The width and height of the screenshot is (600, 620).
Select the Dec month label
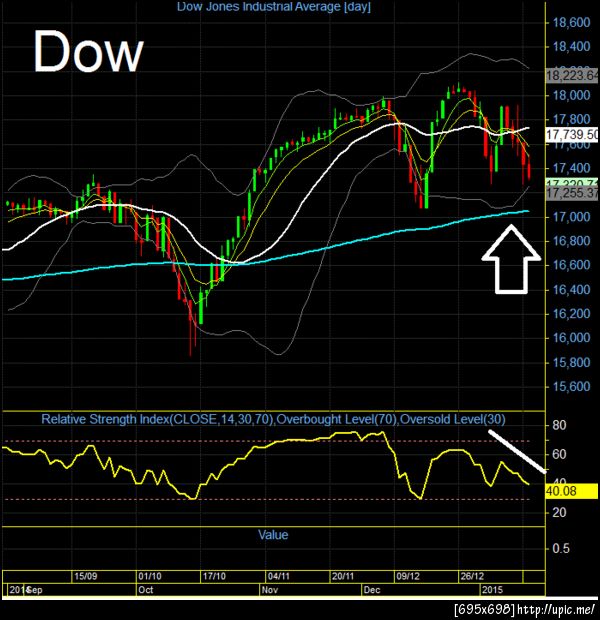[x=372, y=590]
